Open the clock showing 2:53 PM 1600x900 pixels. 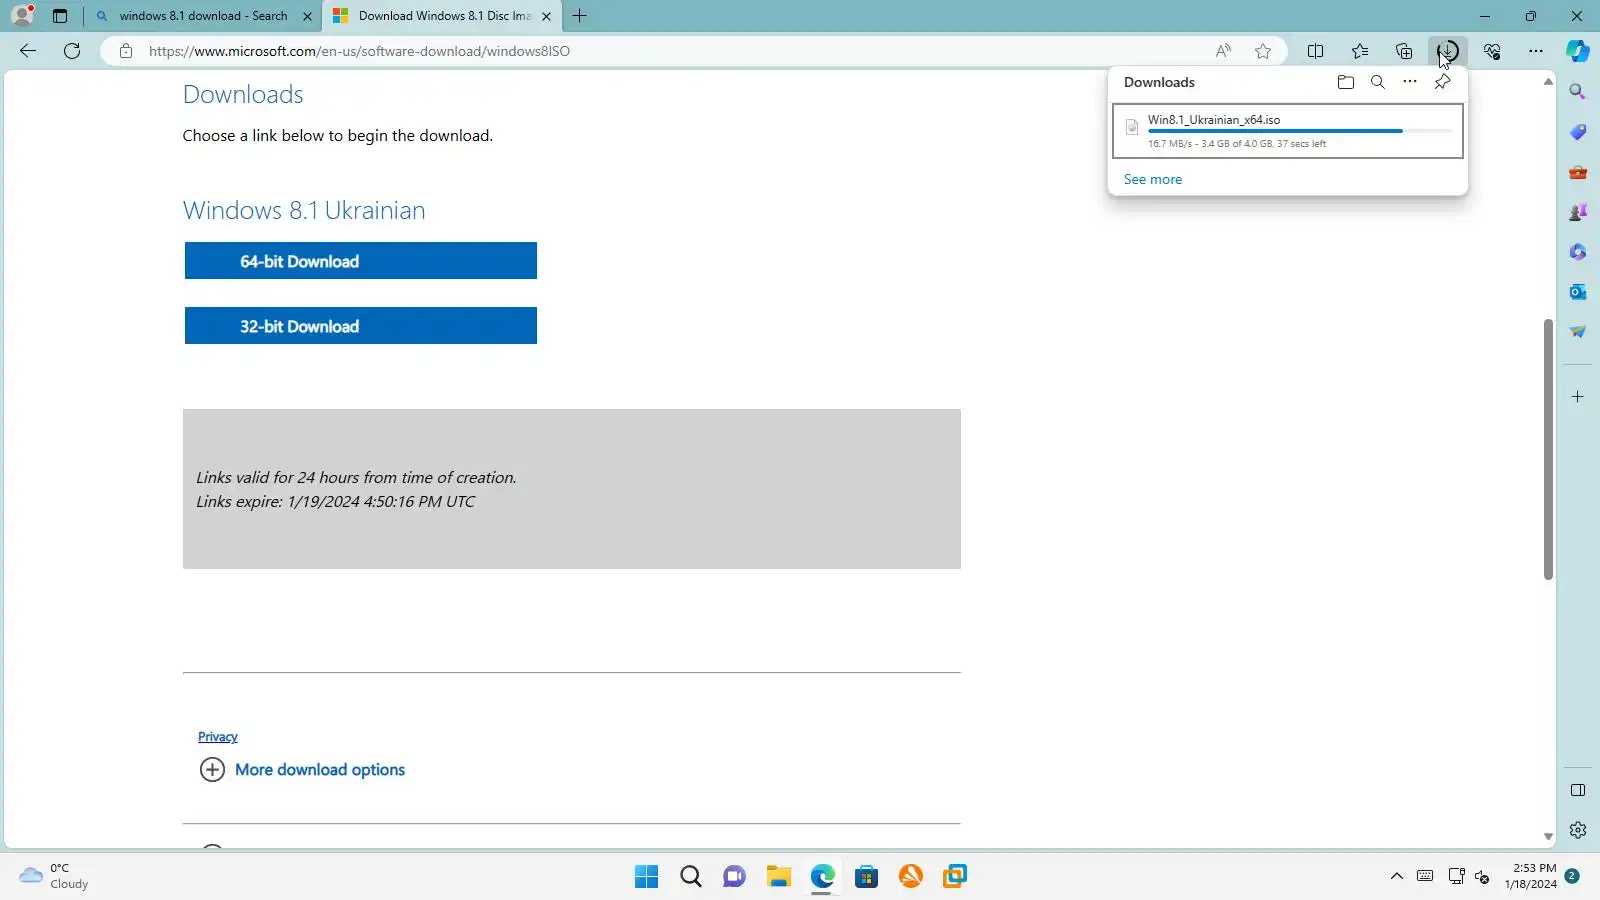click(1531, 876)
